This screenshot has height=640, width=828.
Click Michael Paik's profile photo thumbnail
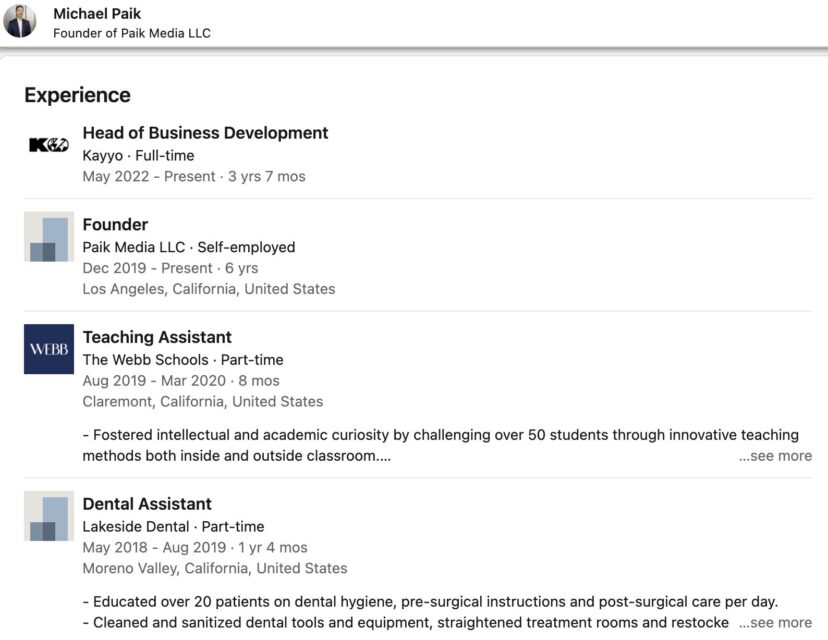pos(20,21)
